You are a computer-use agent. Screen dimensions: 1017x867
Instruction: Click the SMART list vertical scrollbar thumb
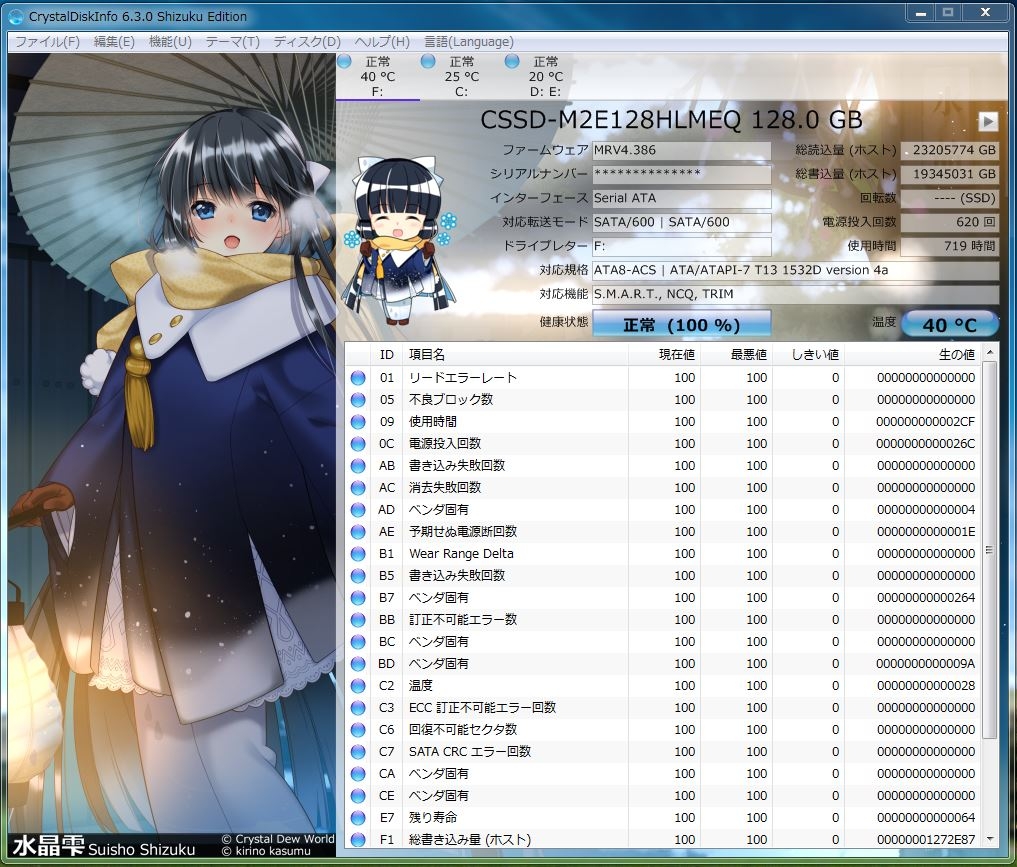[x=990, y=550]
